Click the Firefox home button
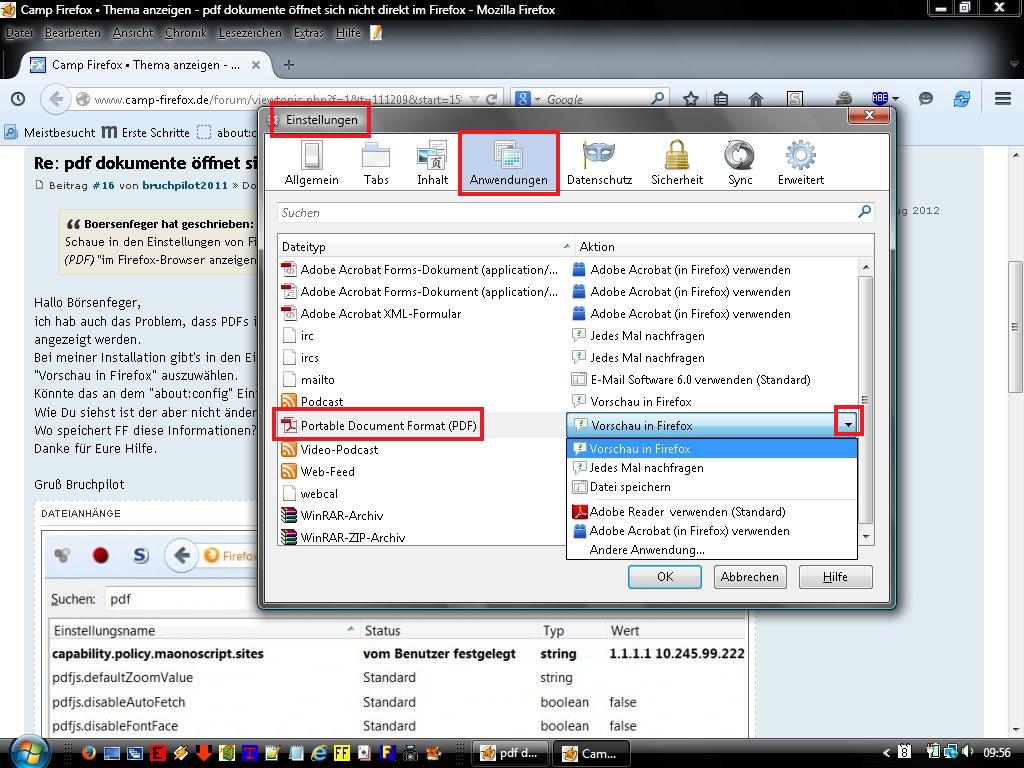Image resolution: width=1024 pixels, height=768 pixels. tap(756, 99)
